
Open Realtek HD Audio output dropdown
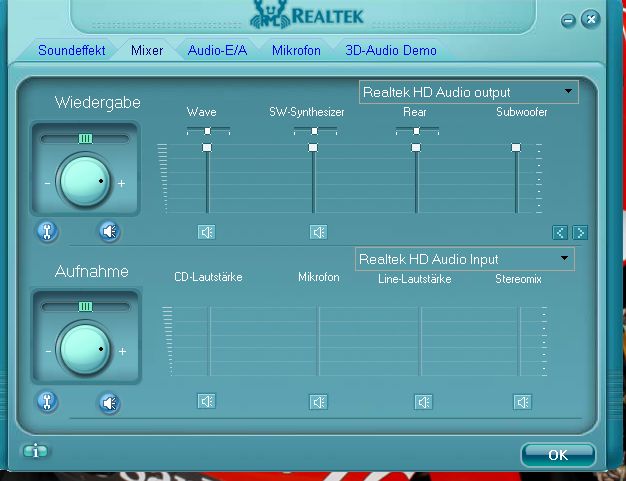click(469, 92)
